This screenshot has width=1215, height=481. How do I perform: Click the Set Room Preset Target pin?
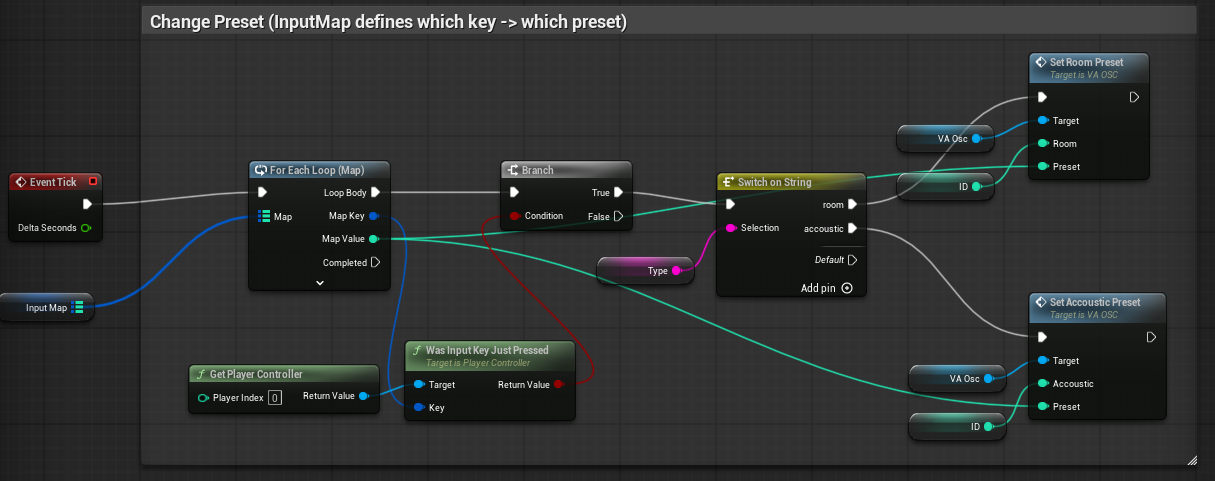(1043, 121)
